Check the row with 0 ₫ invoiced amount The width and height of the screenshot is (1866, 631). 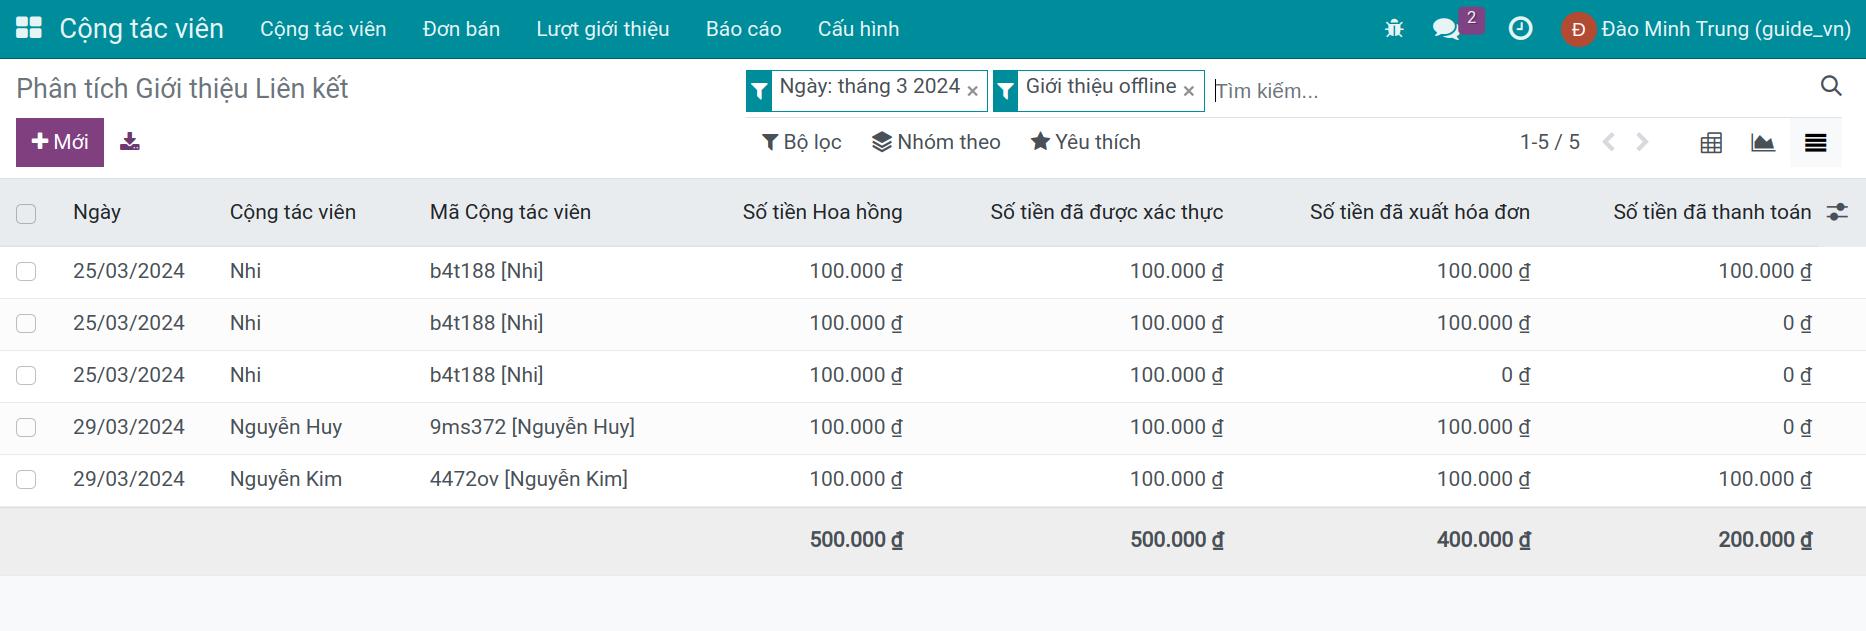click(26, 376)
